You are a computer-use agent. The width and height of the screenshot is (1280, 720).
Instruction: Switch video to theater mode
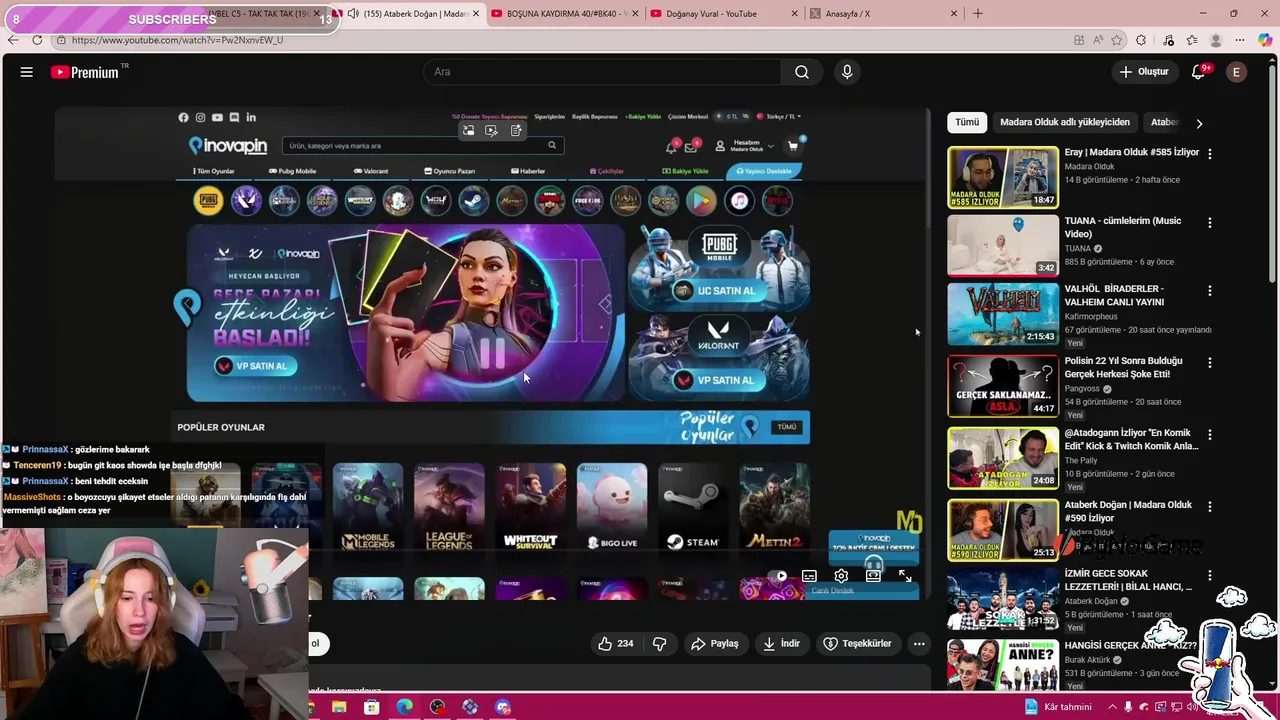[x=873, y=576]
